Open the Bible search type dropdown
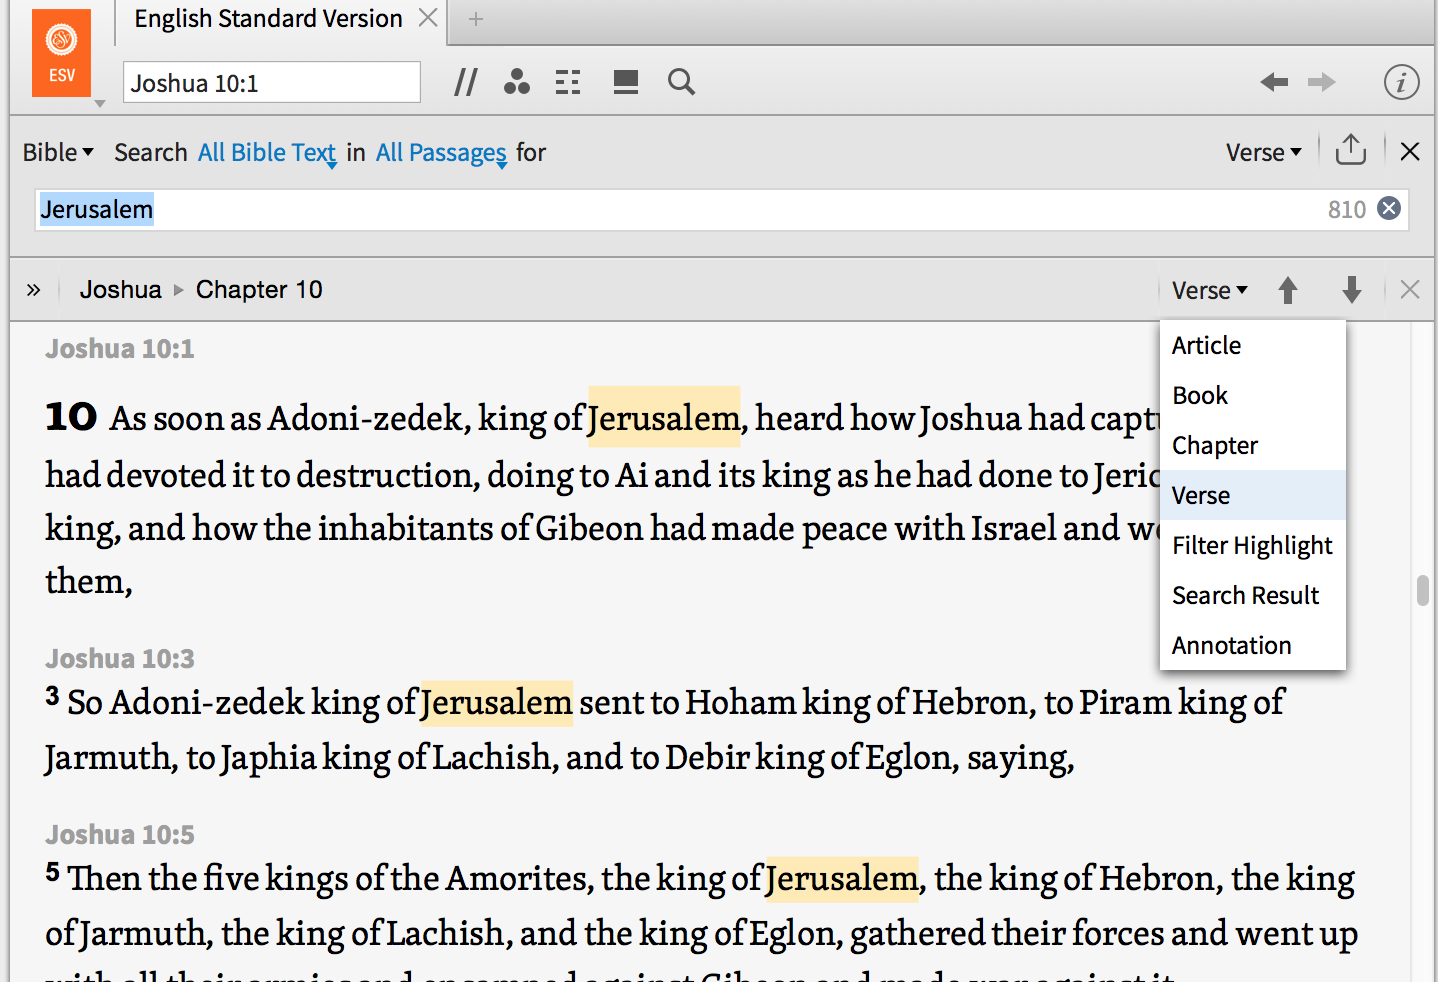 (x=58, y=152)
